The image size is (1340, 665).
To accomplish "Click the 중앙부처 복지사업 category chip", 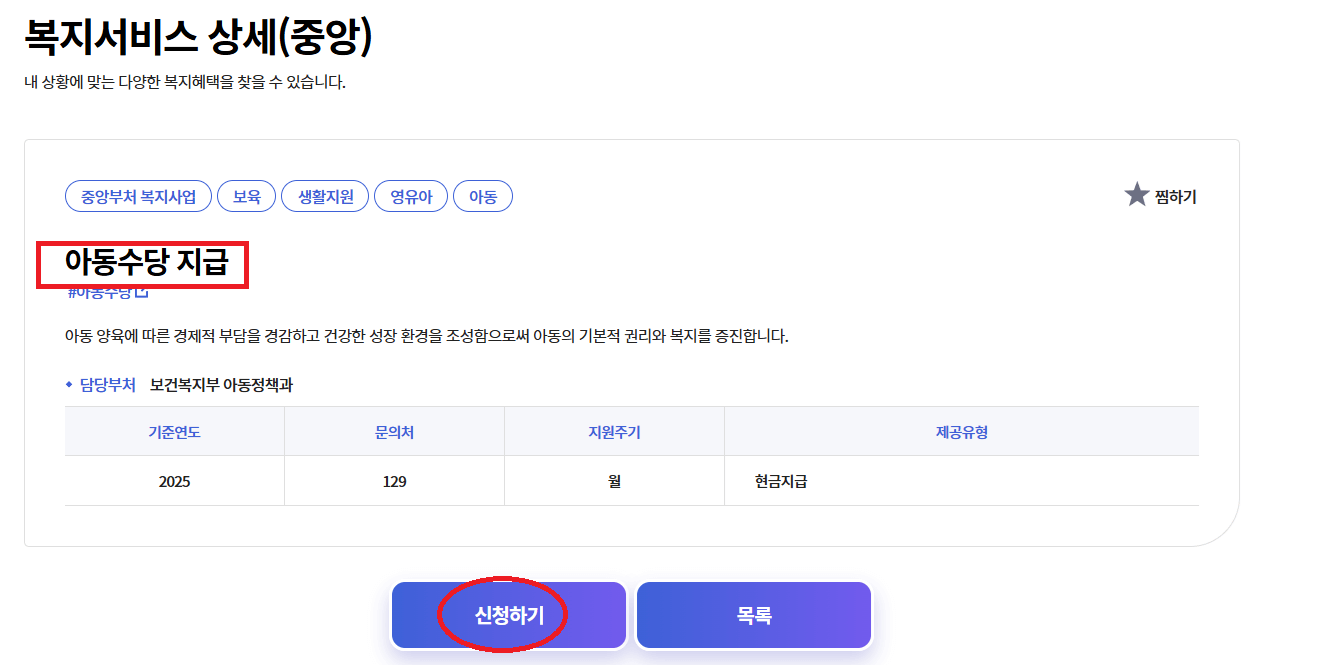I will tap(137, 196).
